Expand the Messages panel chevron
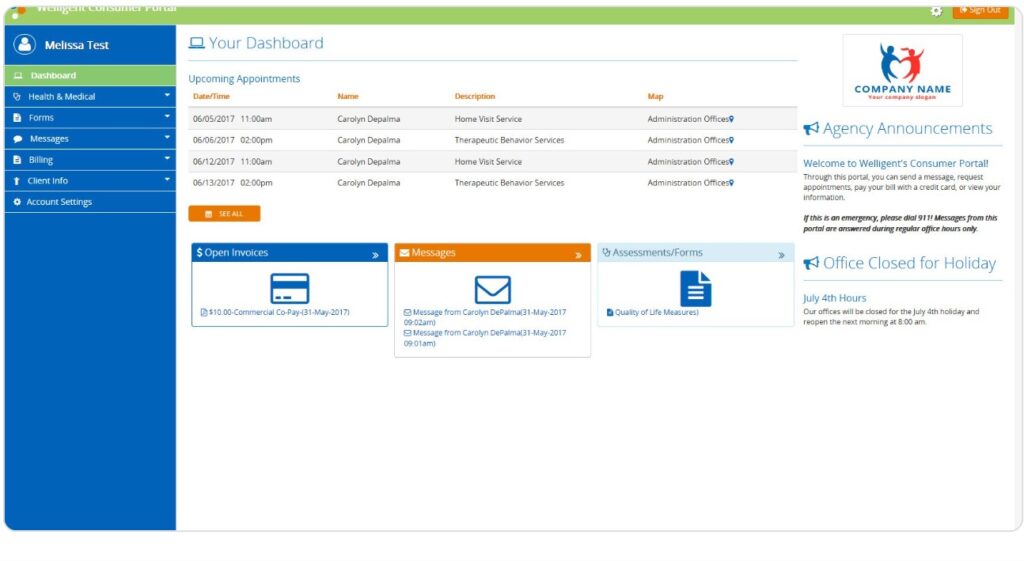The width and height of the screenshot is (1024, 561). pos(578,255)
